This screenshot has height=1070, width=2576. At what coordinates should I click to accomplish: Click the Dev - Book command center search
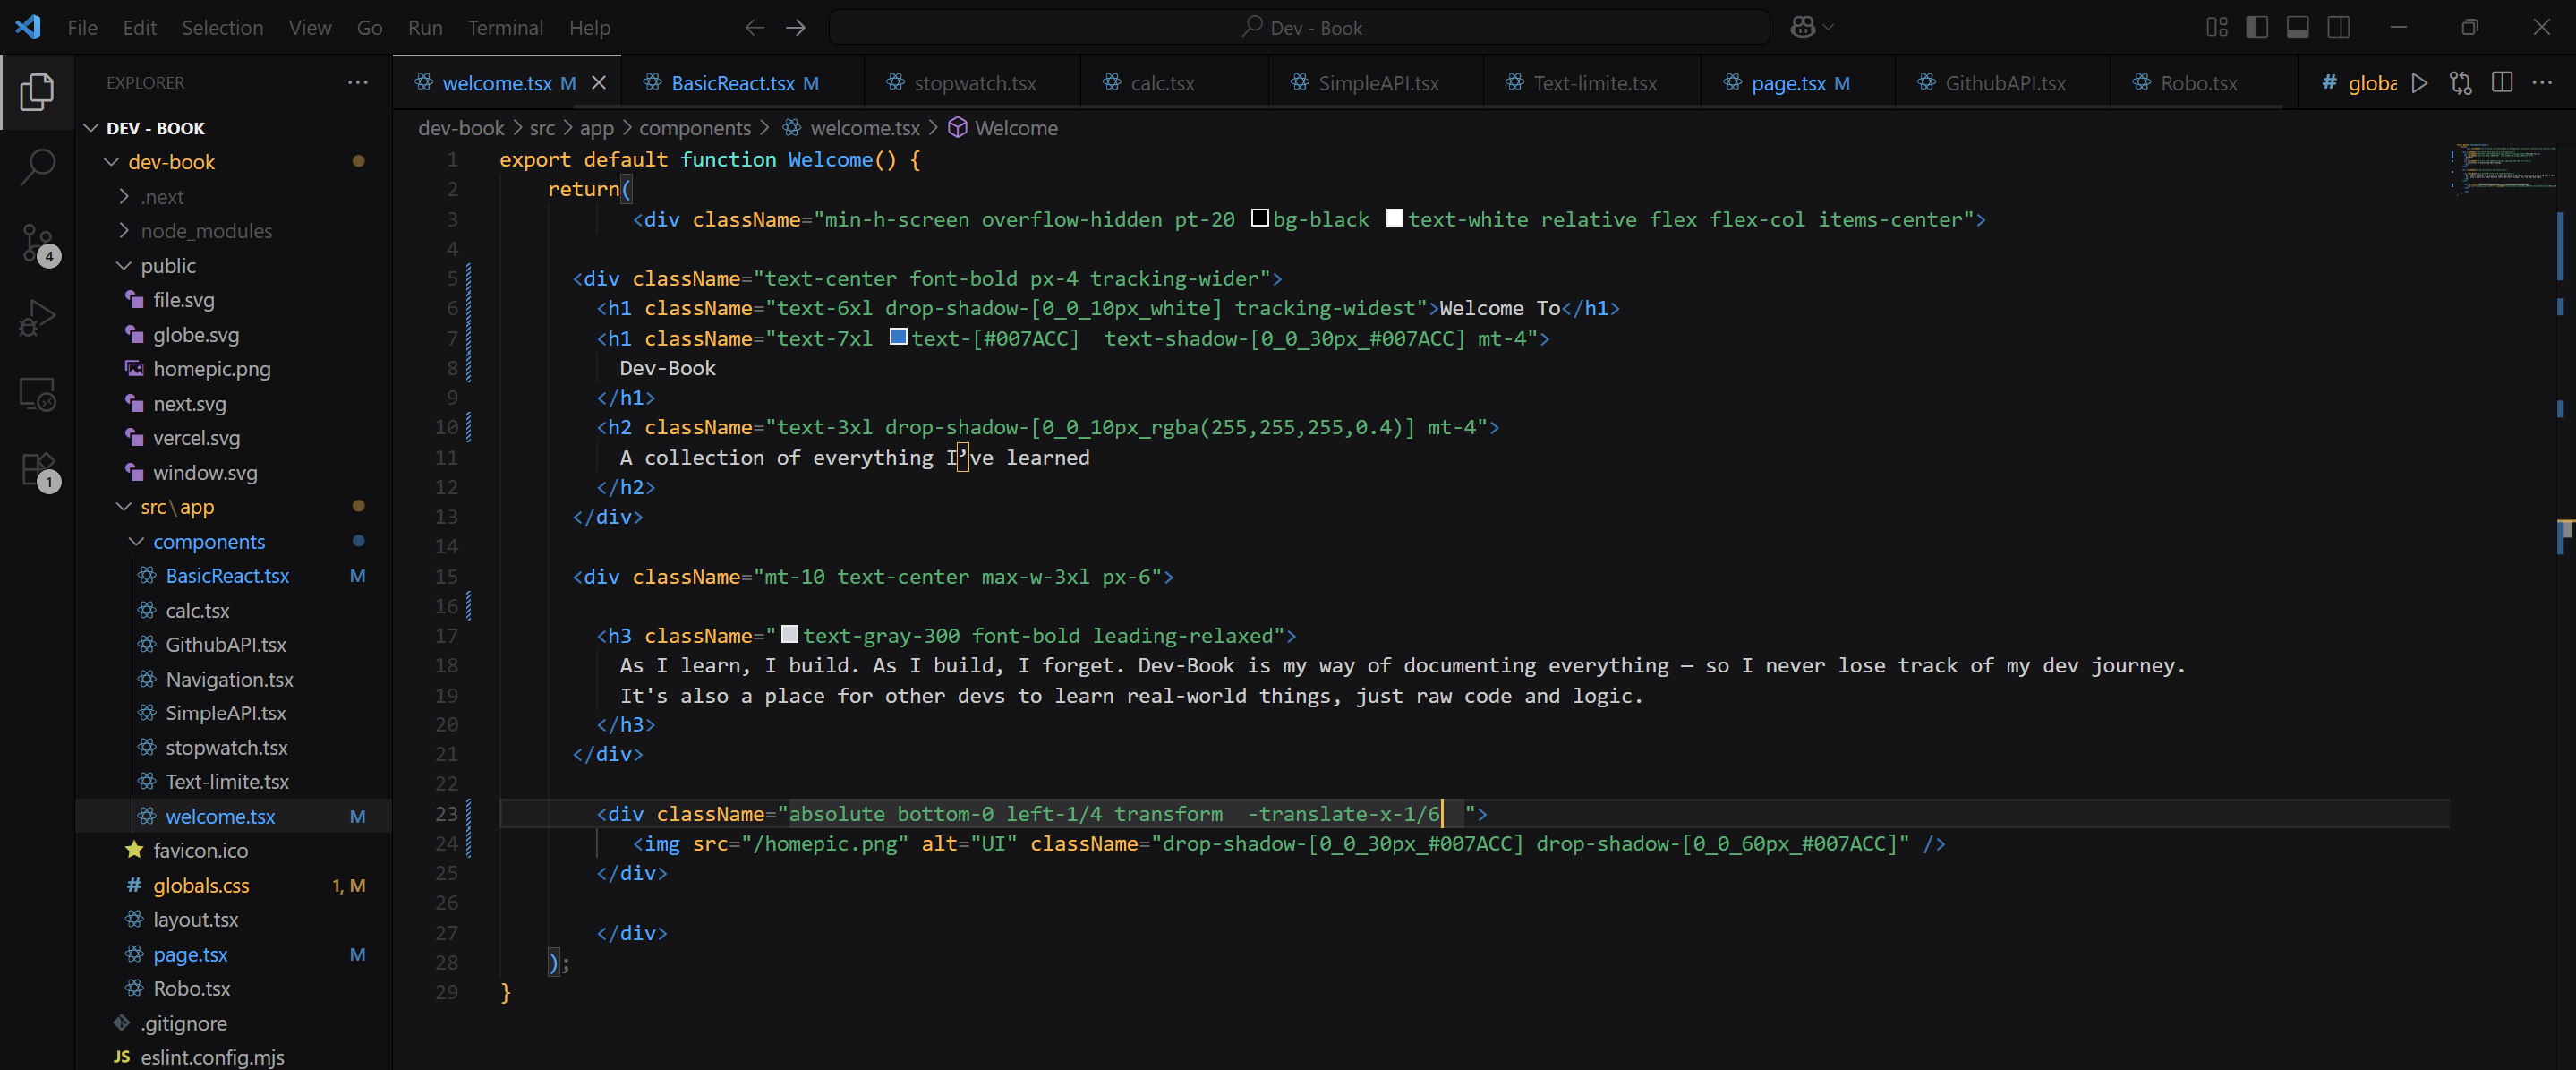pos(1299,28)
